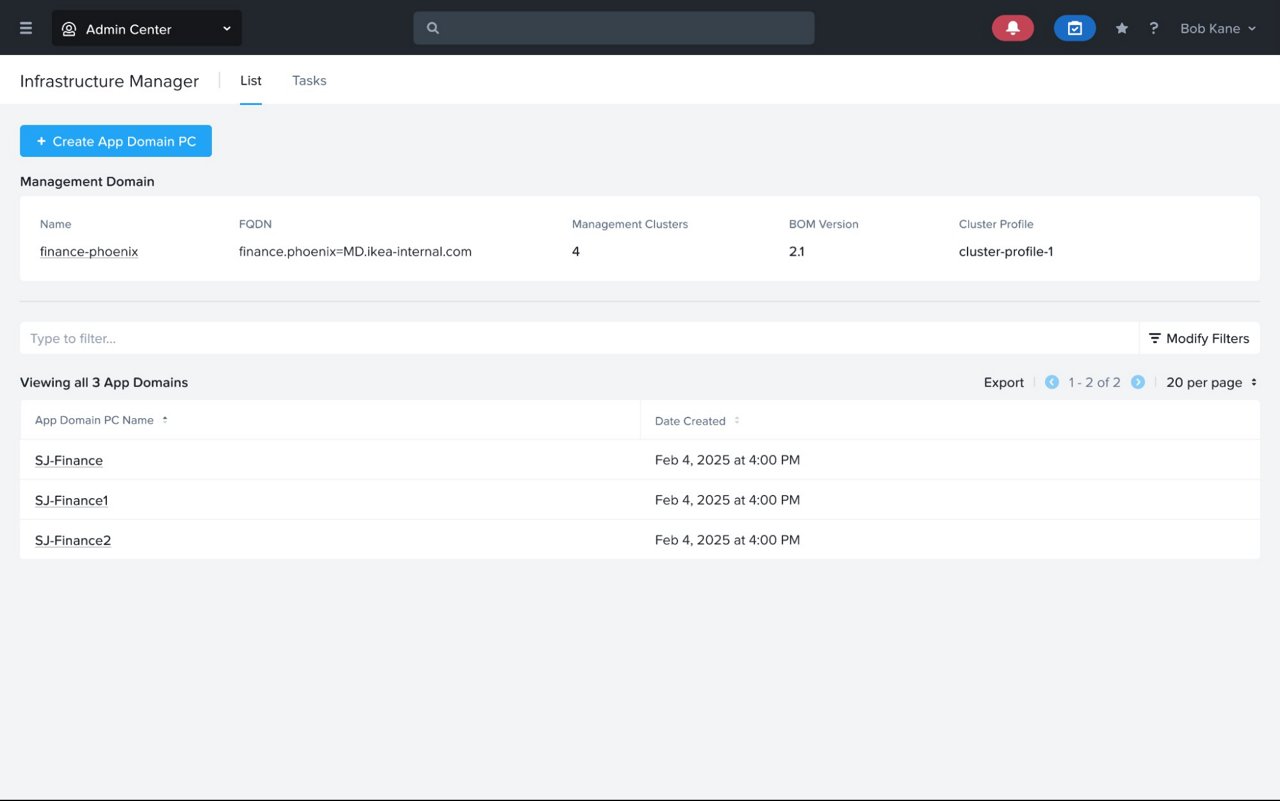
Task: Open the hamburger navigation menu
Action: [26, 29]
